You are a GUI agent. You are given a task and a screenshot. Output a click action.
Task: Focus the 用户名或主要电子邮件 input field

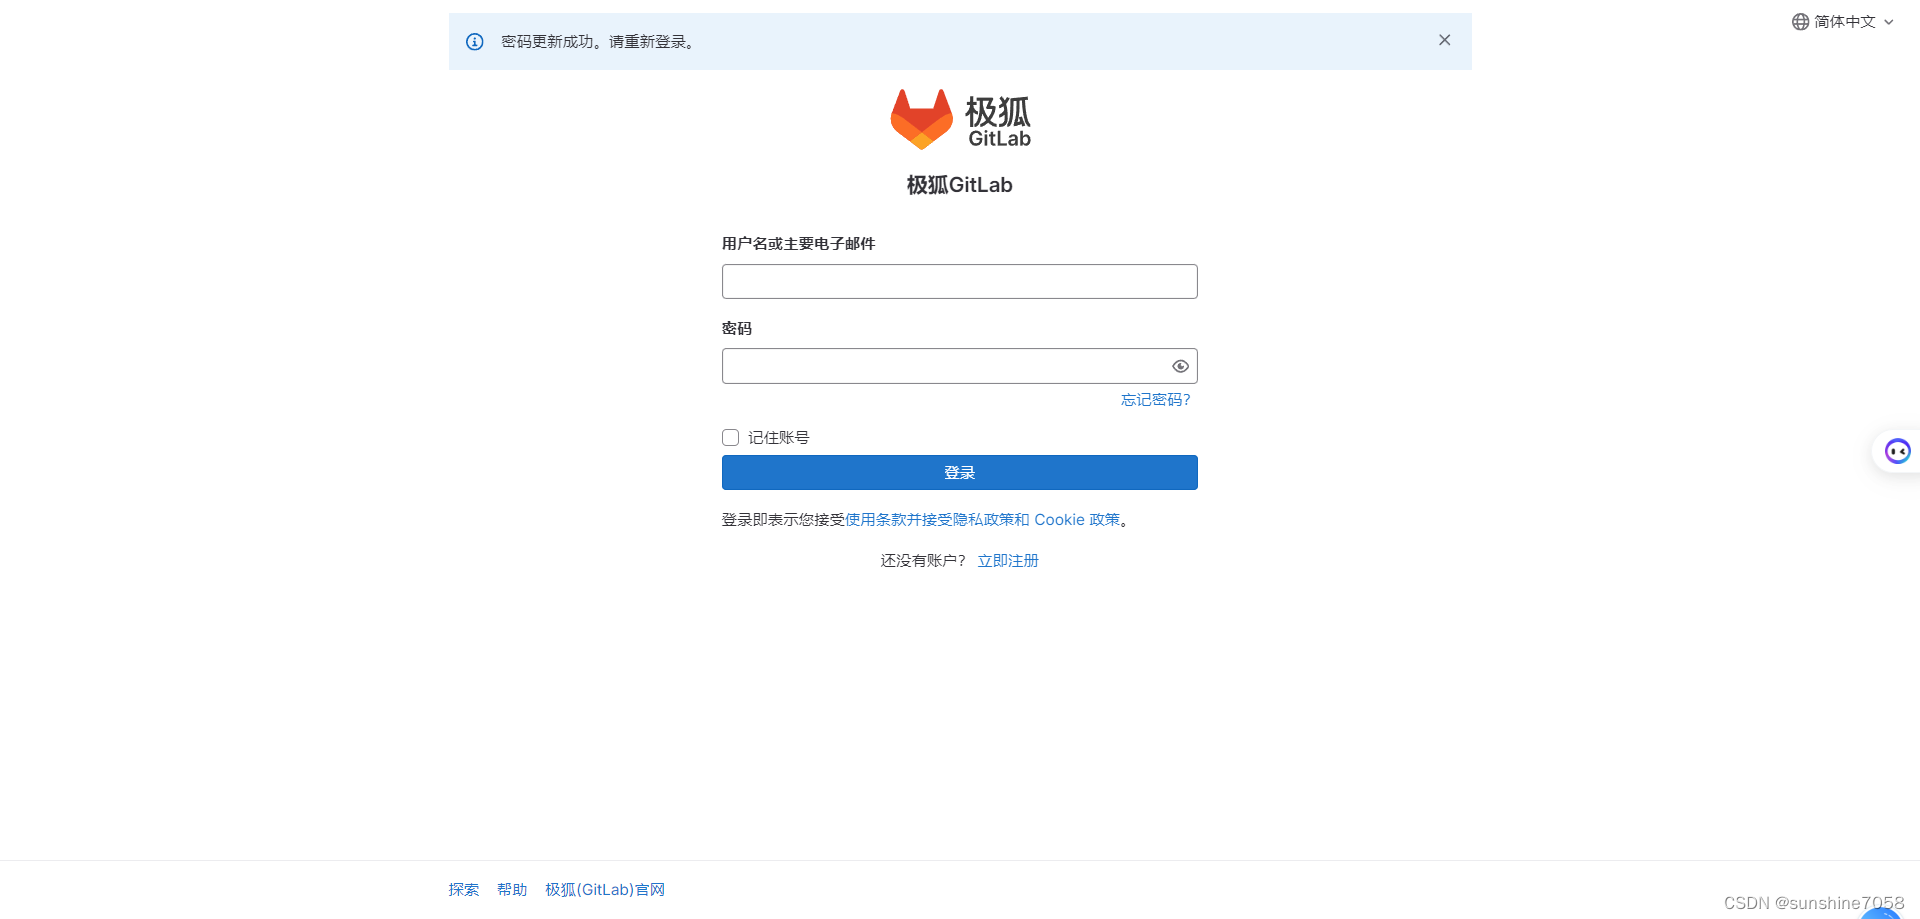pos(960,281)
